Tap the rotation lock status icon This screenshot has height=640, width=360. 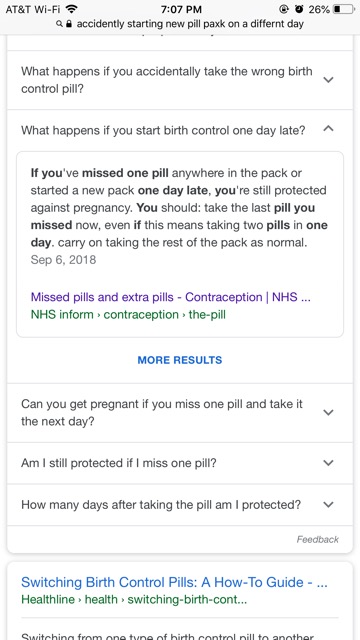coord(284,9)
